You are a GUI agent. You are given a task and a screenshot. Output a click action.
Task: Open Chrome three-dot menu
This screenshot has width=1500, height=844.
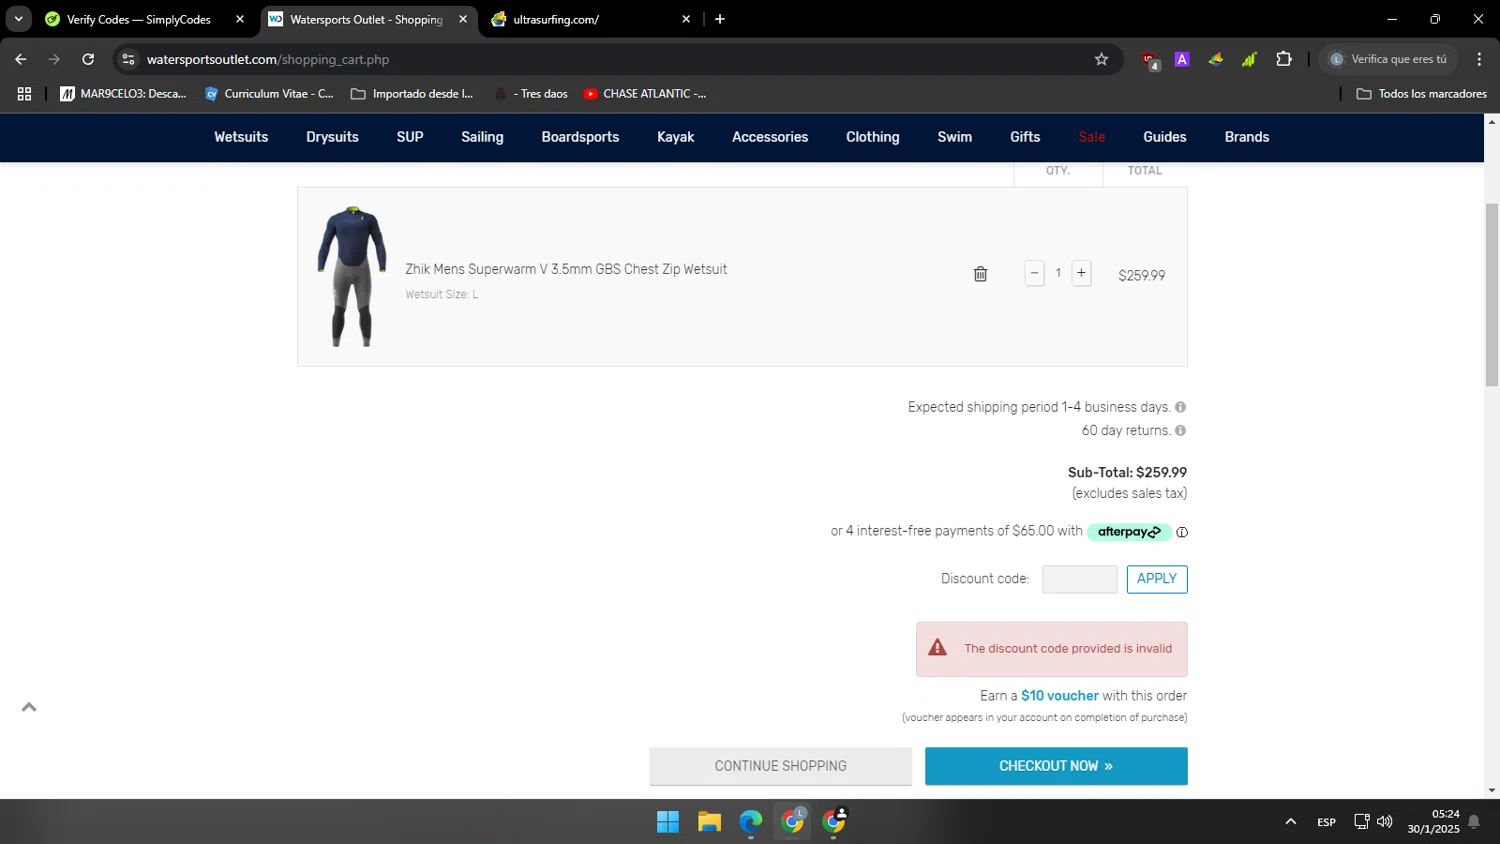1479,59
